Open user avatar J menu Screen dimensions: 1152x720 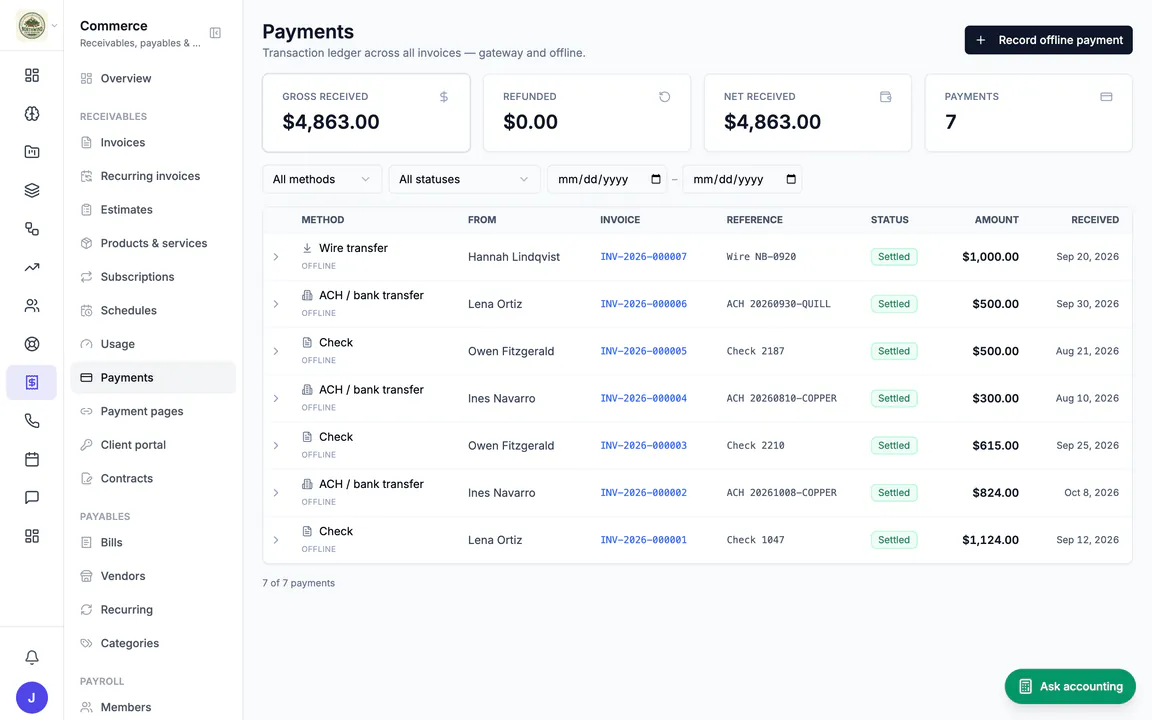coord(32,698)
